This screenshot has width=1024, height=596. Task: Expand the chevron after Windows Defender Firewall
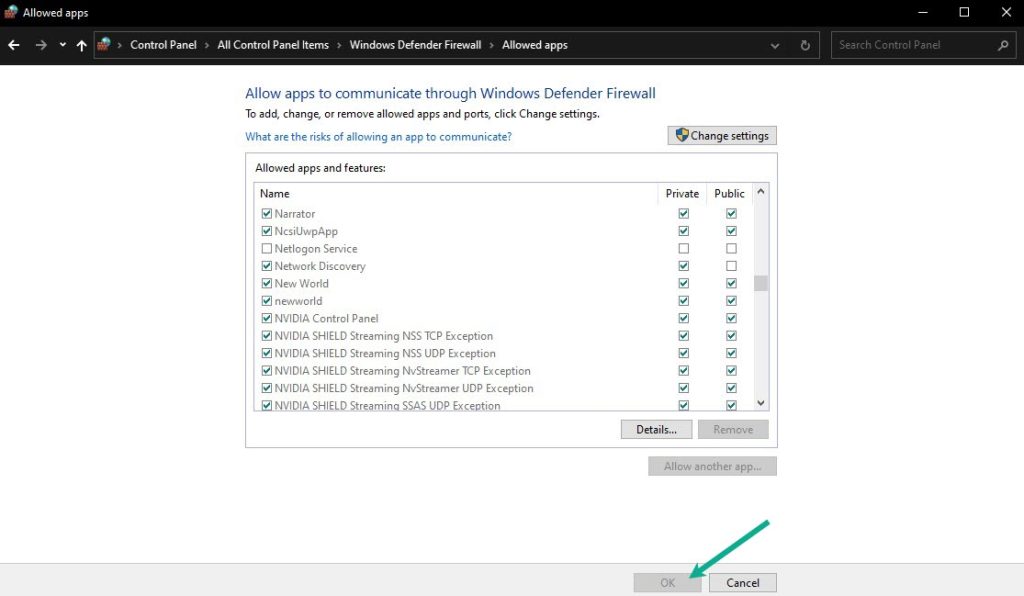tap(492, 46)
